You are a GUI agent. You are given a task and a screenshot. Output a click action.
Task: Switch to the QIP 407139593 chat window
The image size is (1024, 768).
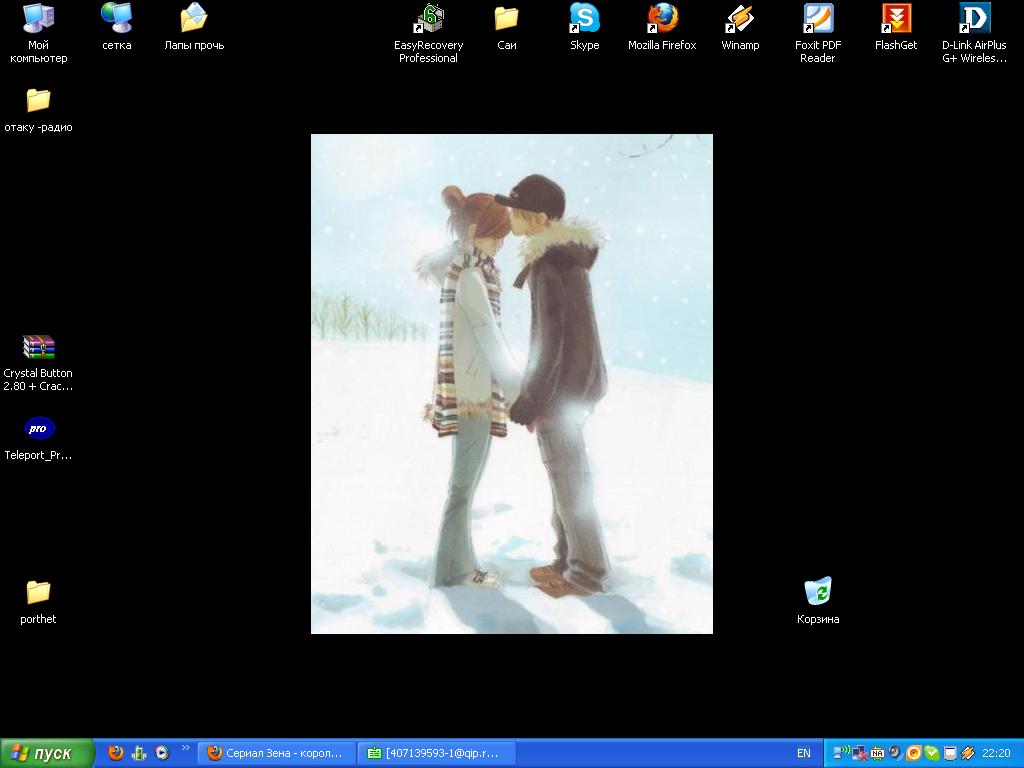tap(437, 753)
